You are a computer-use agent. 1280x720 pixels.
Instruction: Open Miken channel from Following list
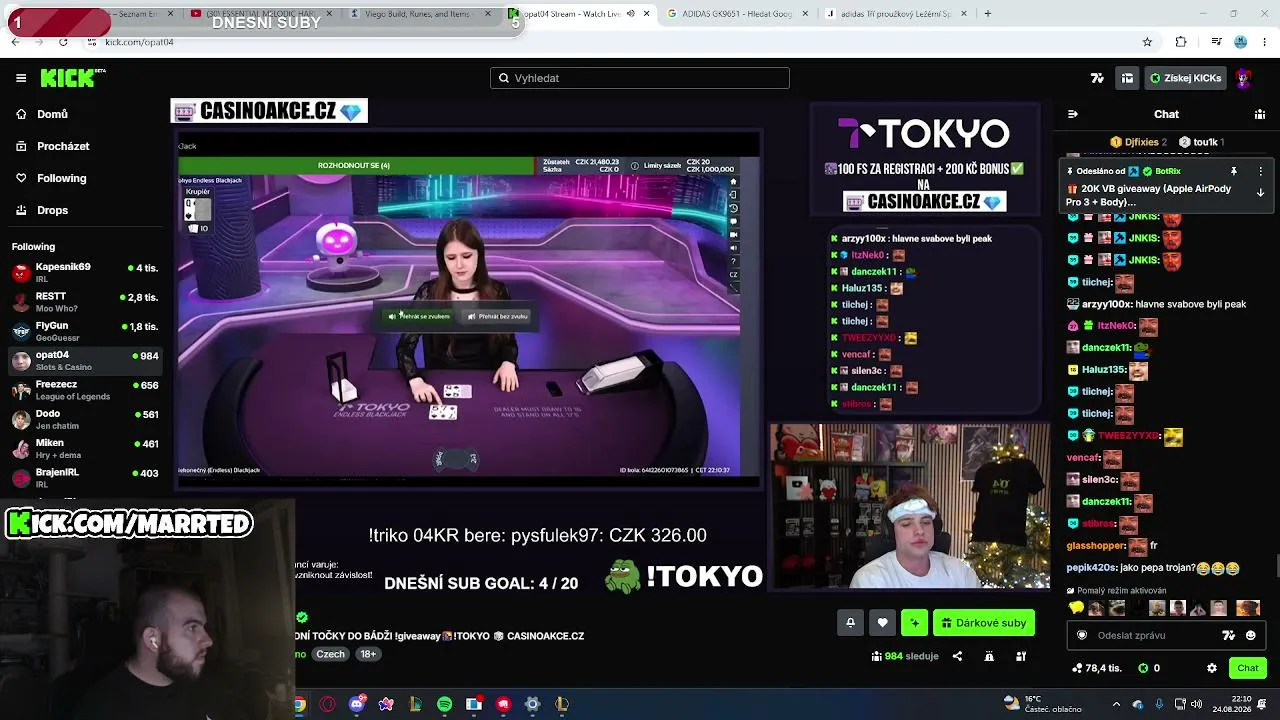point(84,448)
